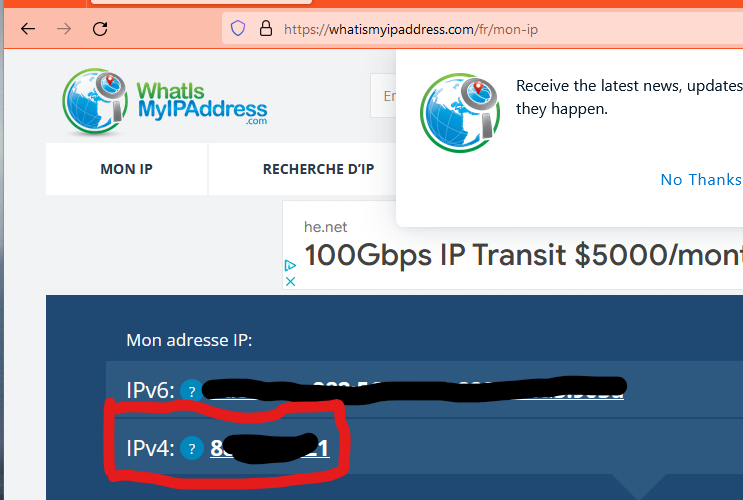
Task: Go back using the browser back arrow
Action: pos(28,29)
